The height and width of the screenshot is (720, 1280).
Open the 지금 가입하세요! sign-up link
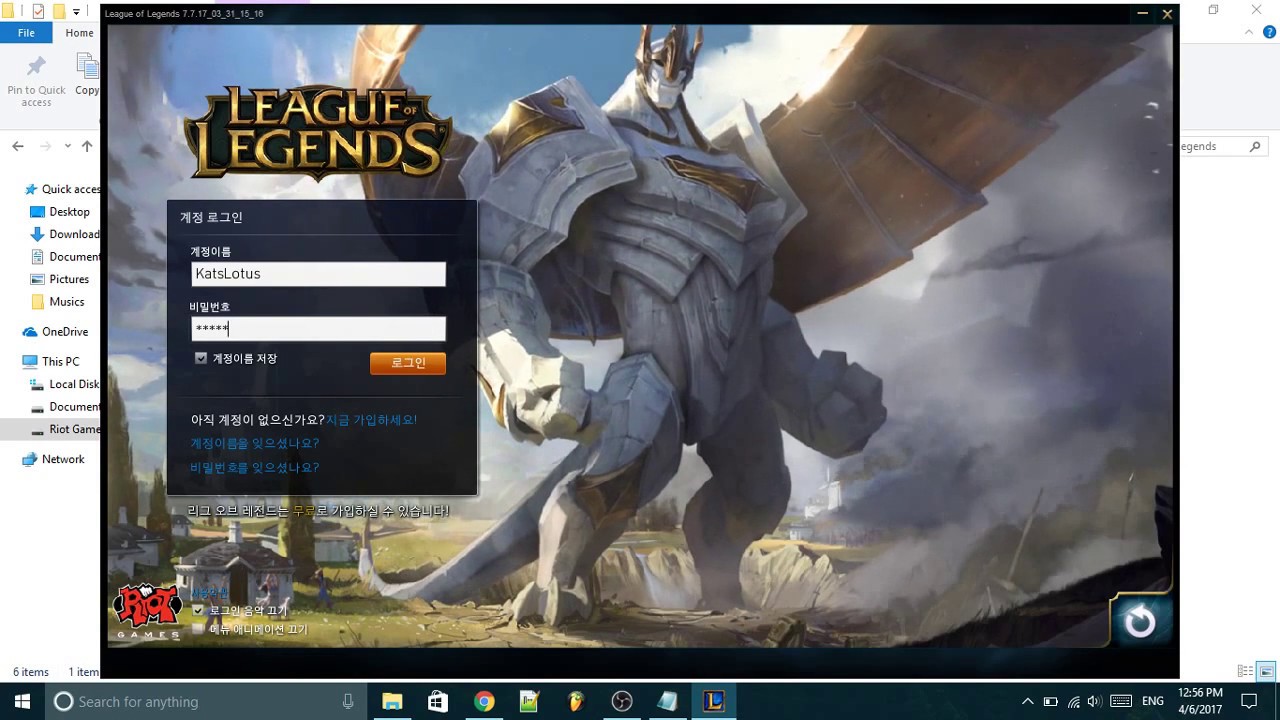click(x=371, y=420)
